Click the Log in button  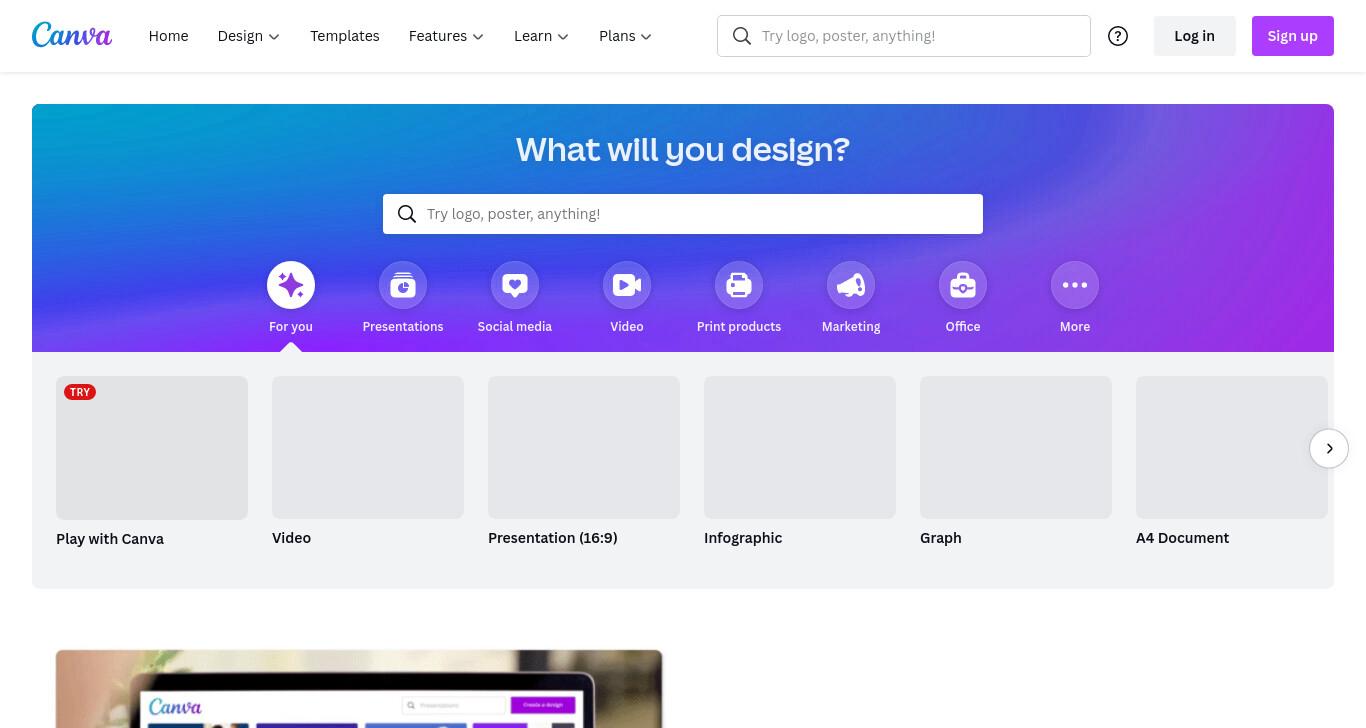tap(1194, 36)
